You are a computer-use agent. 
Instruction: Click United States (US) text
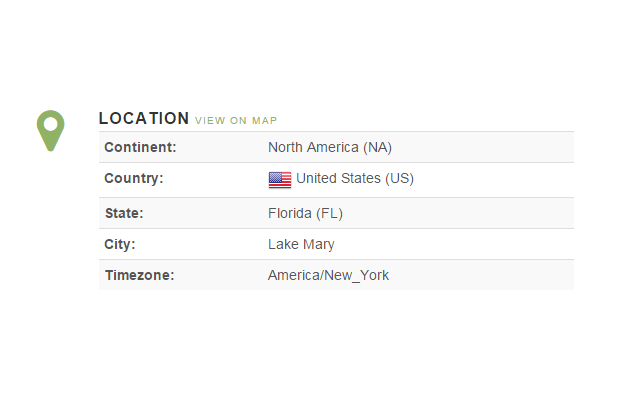[355, 178]
